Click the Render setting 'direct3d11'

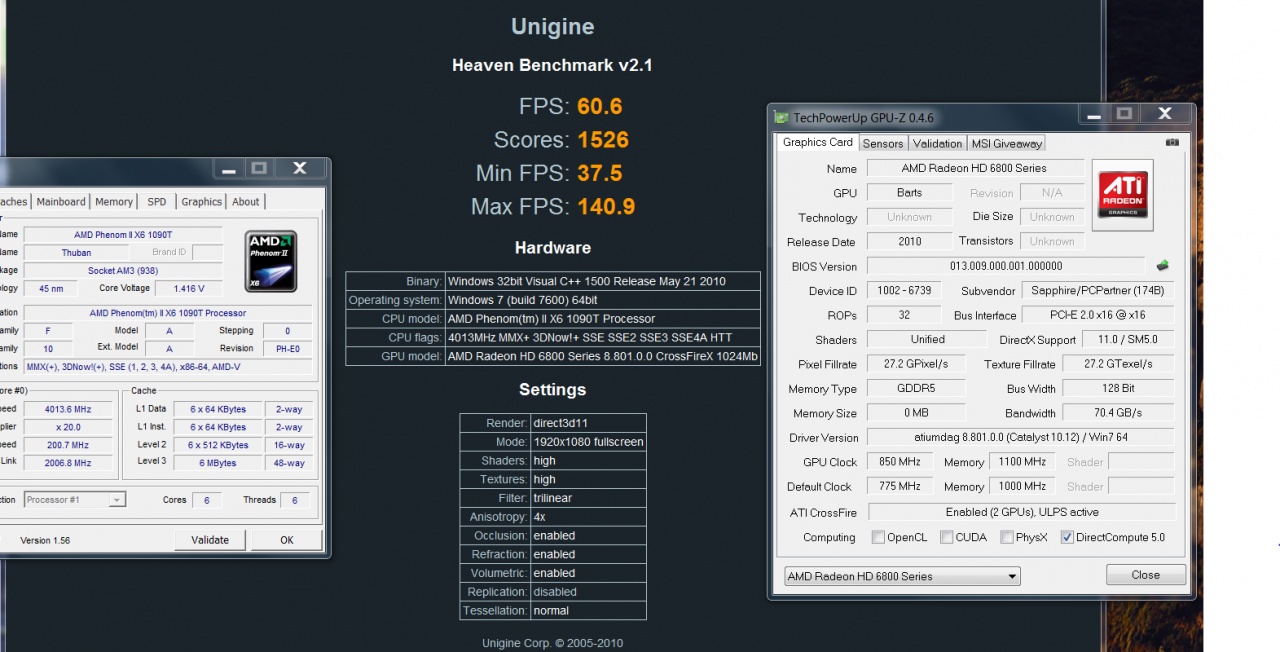coord(561,423)
